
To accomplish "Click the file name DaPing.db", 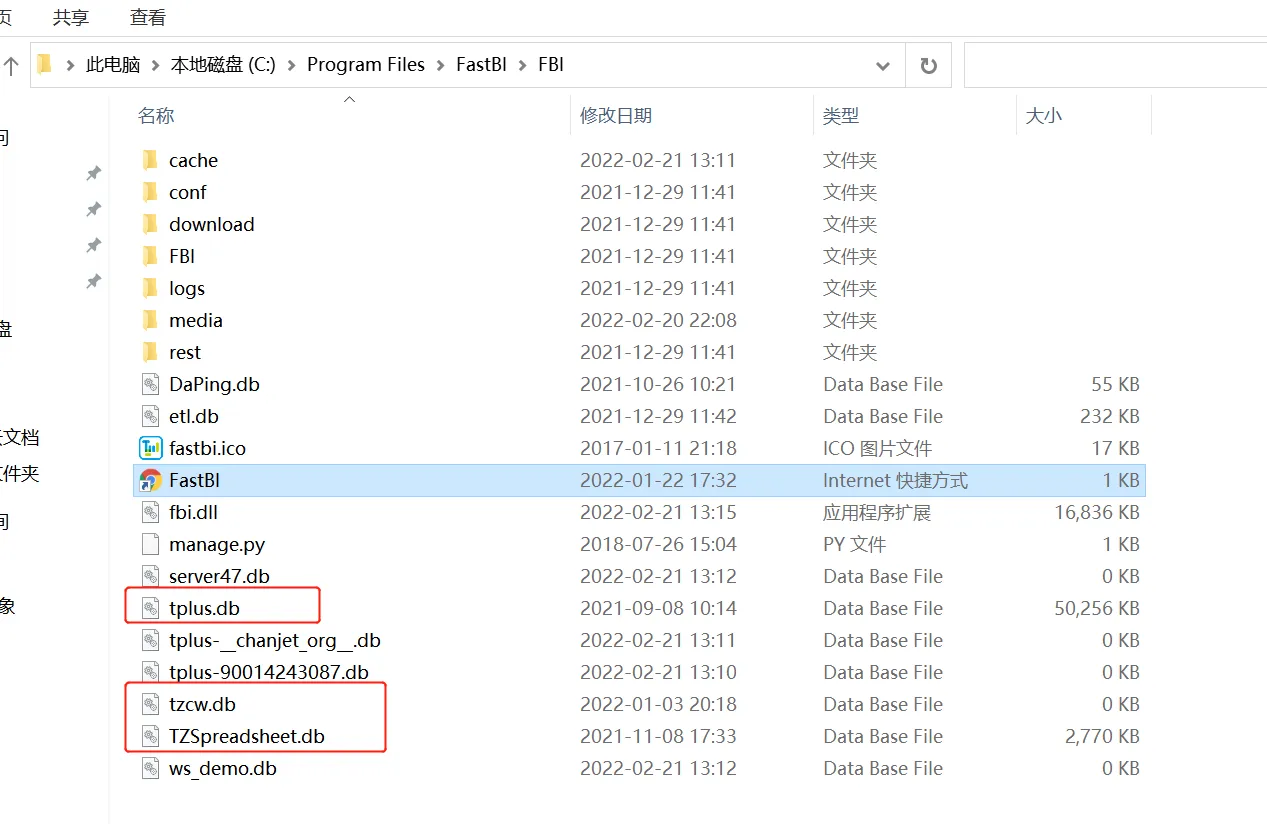I will point(214,384).
